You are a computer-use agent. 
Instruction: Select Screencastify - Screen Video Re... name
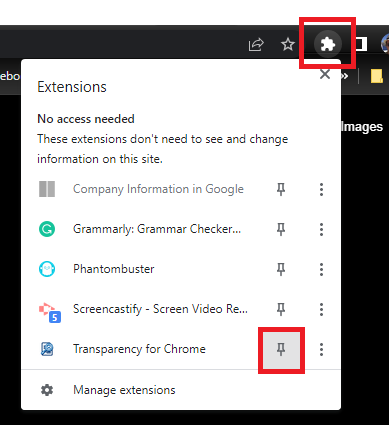pyautogui.click(x=160, y=309)
